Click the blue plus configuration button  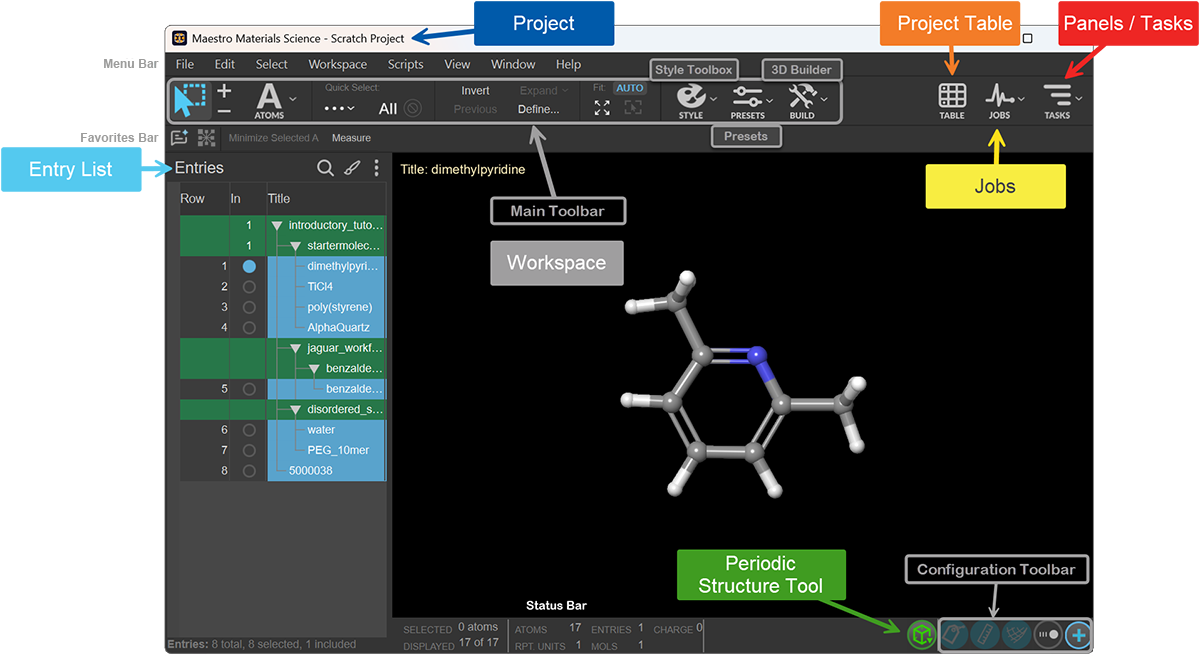click(x=1078, y=634)
